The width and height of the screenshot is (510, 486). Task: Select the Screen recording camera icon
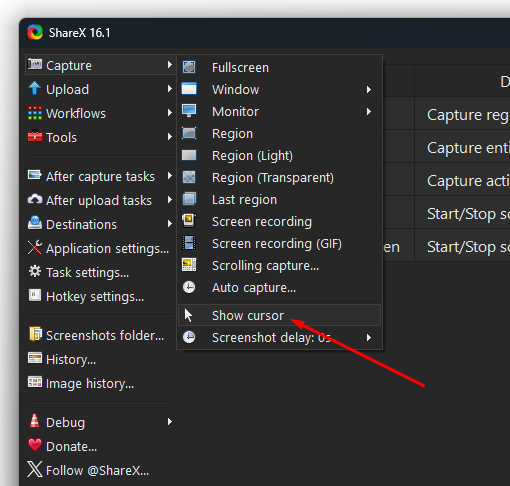(189, 221)
